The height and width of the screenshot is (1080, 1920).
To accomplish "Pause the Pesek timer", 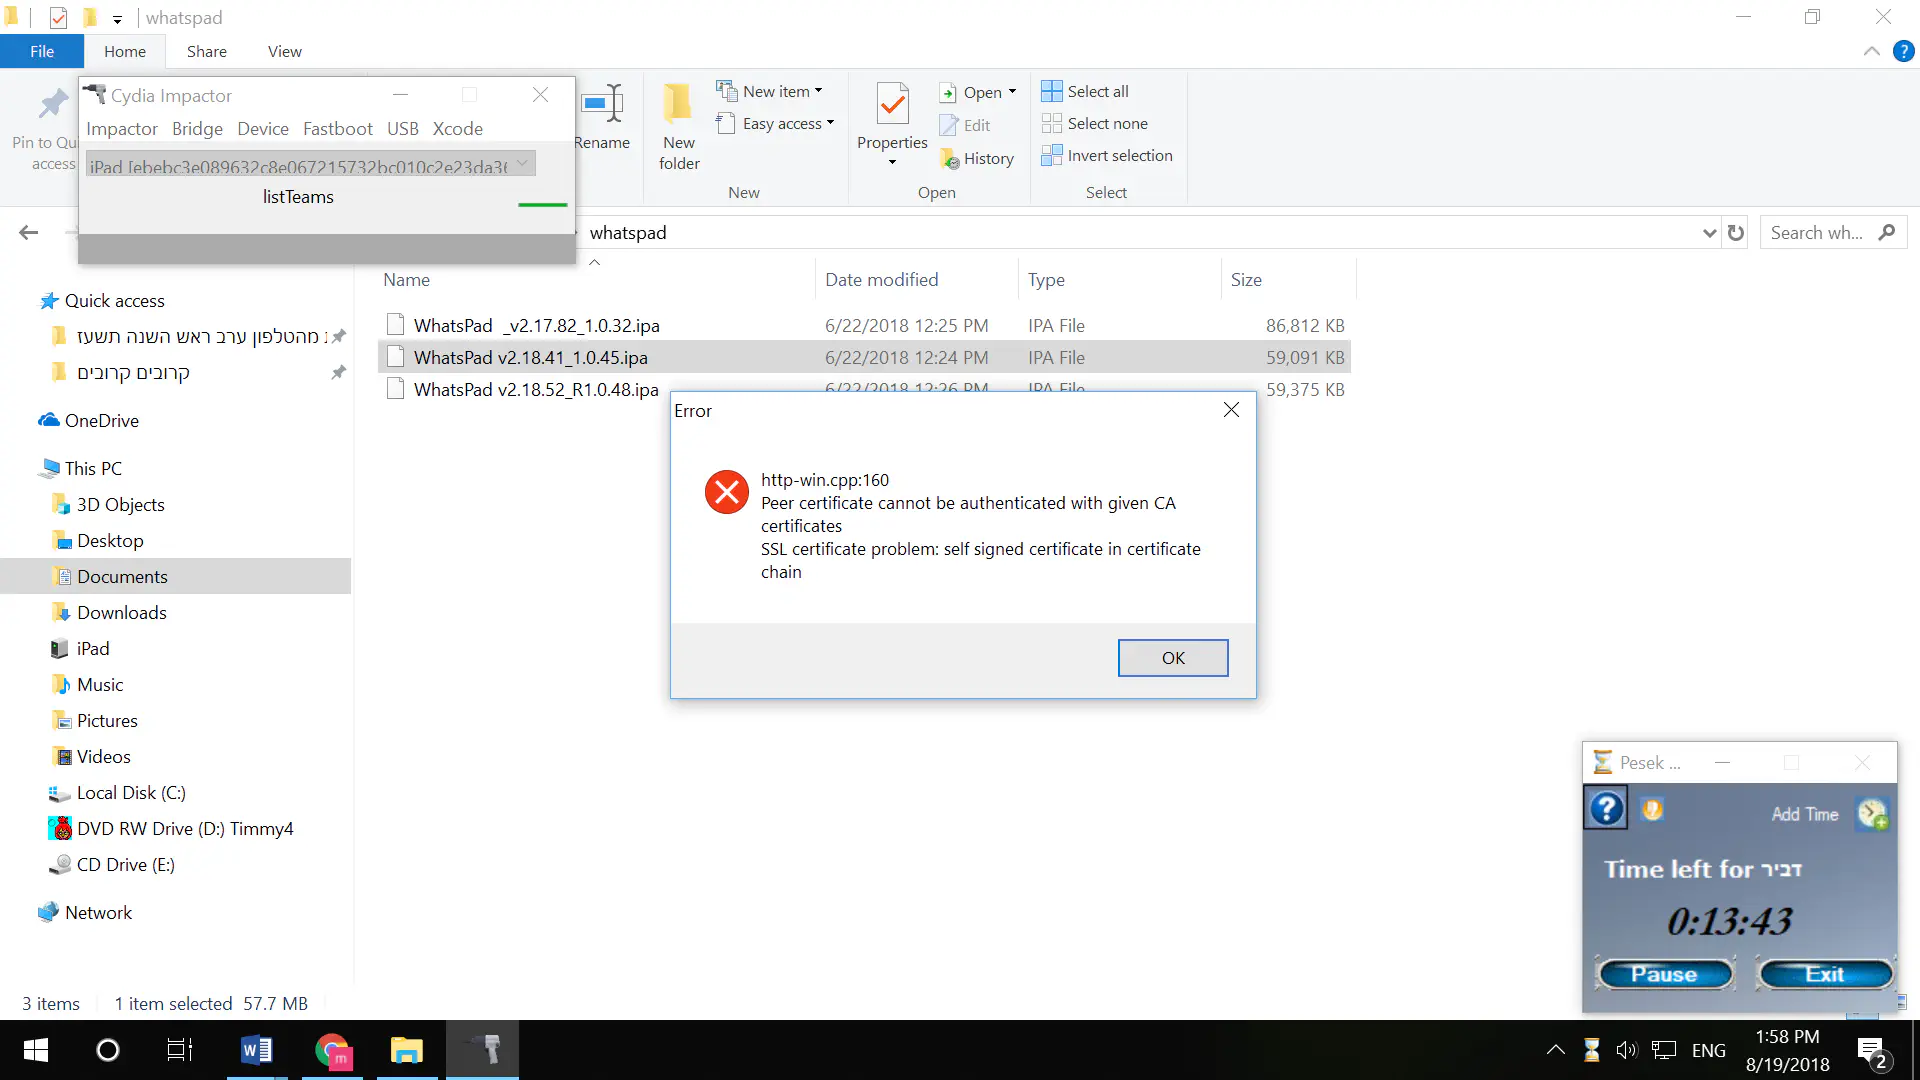I will pos(1664,974).
